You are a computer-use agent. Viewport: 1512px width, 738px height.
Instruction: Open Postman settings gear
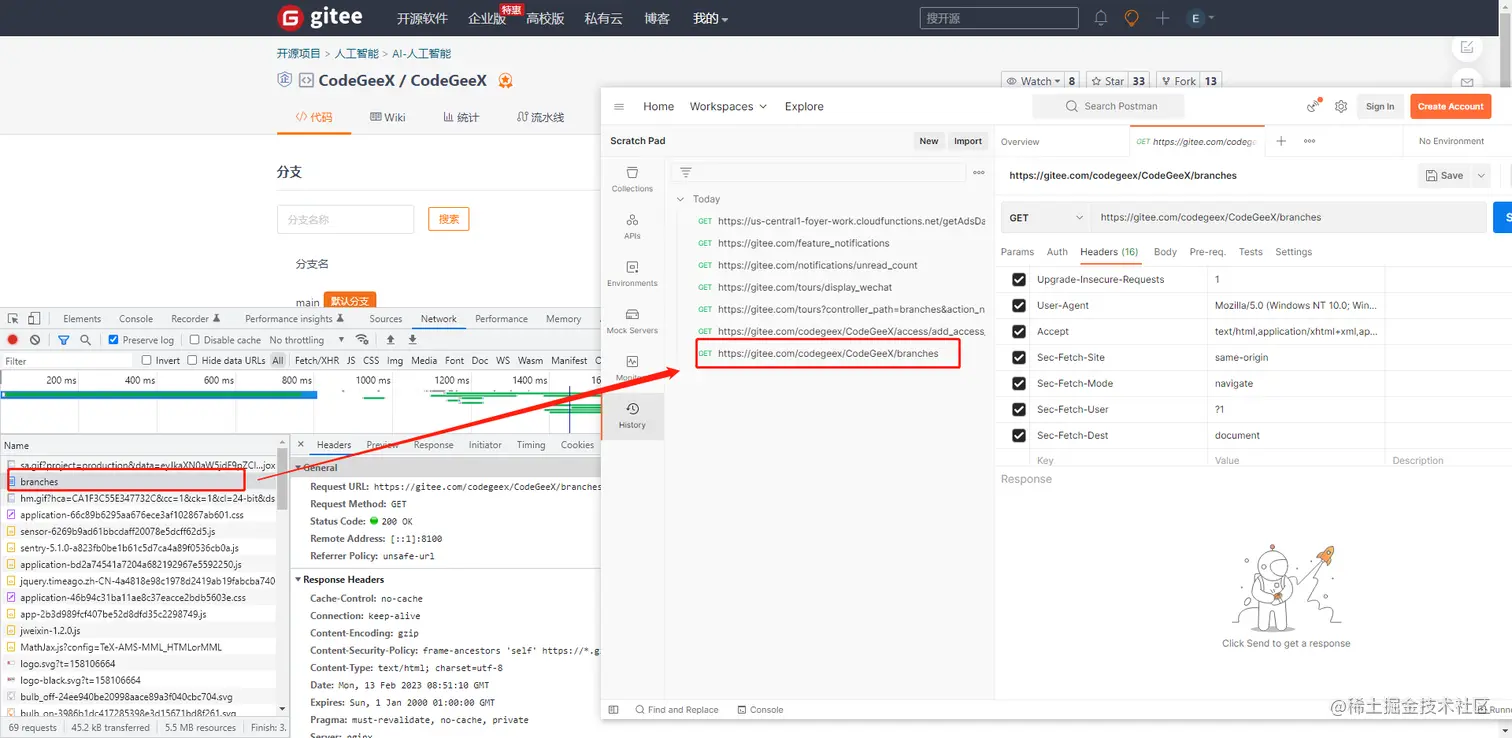1341,106
